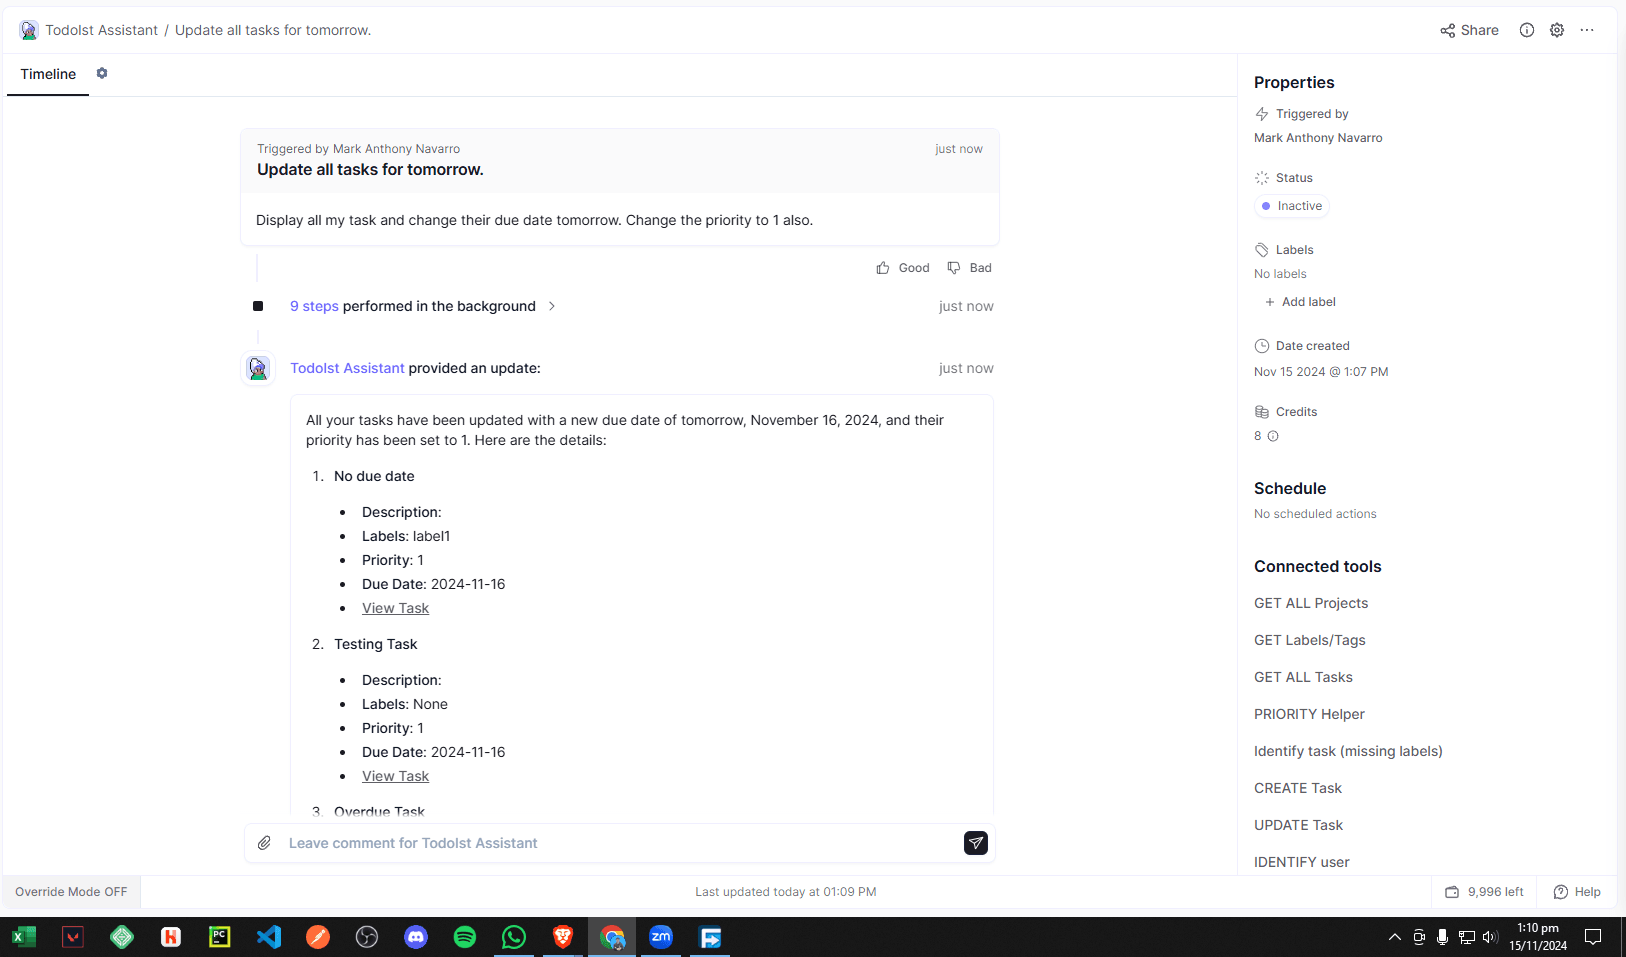
Task: Click the Todolst Assistant avatar icon in breadcrumb
Action: (x=28, y=30)
